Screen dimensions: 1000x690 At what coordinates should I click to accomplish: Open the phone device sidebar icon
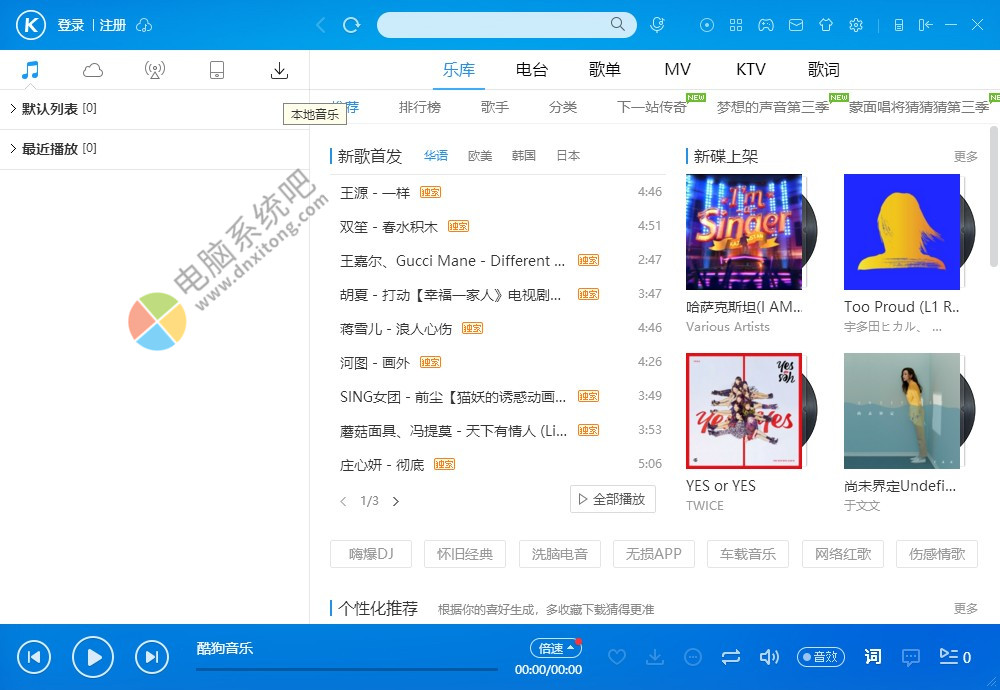pos(217,70)
